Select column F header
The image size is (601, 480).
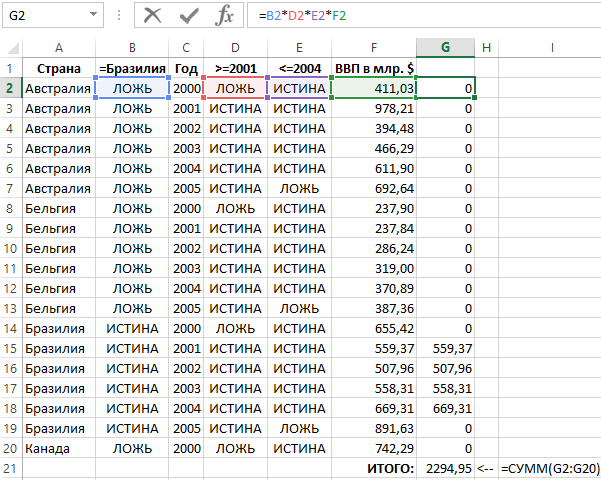coord(373,48)
